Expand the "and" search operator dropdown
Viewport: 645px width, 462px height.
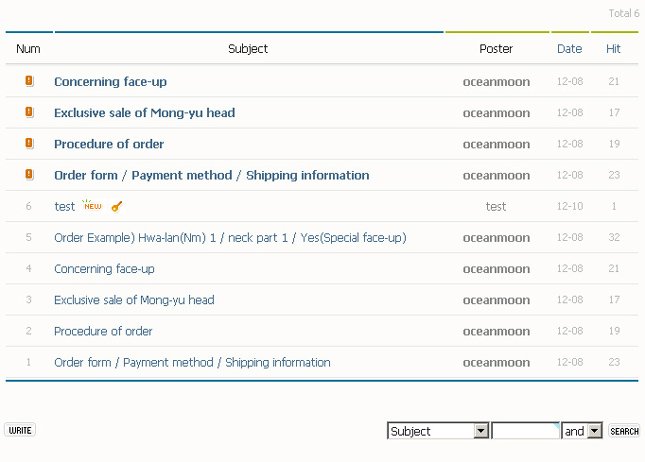click(594, 431)
